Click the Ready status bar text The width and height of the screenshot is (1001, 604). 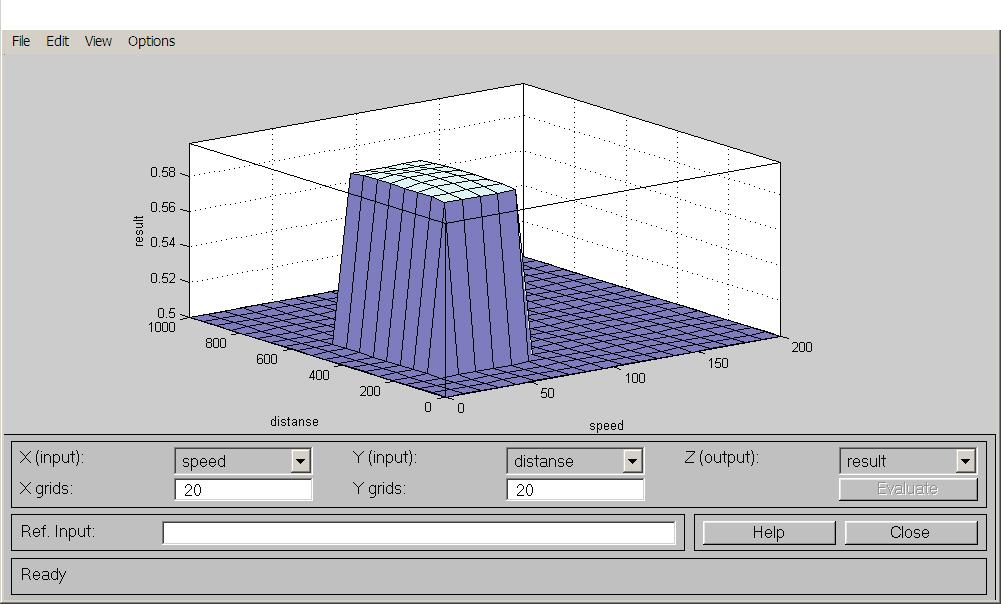coord(45,575)
